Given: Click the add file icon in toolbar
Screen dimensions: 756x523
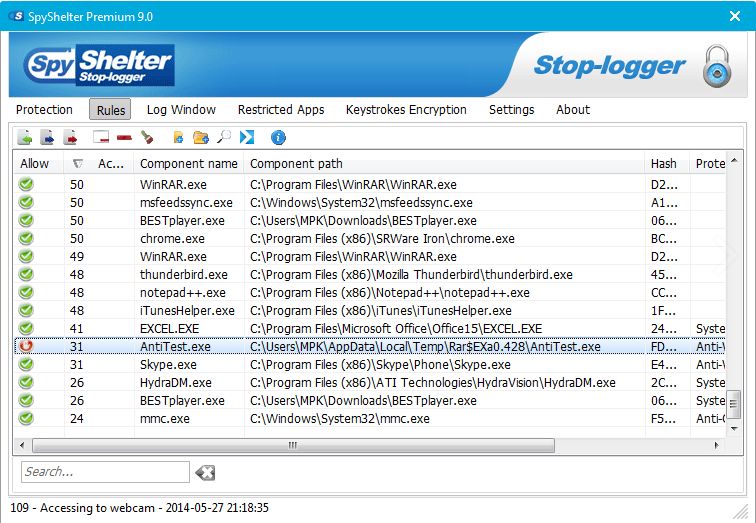Looking at the screenshot, I should coord(178,138).
